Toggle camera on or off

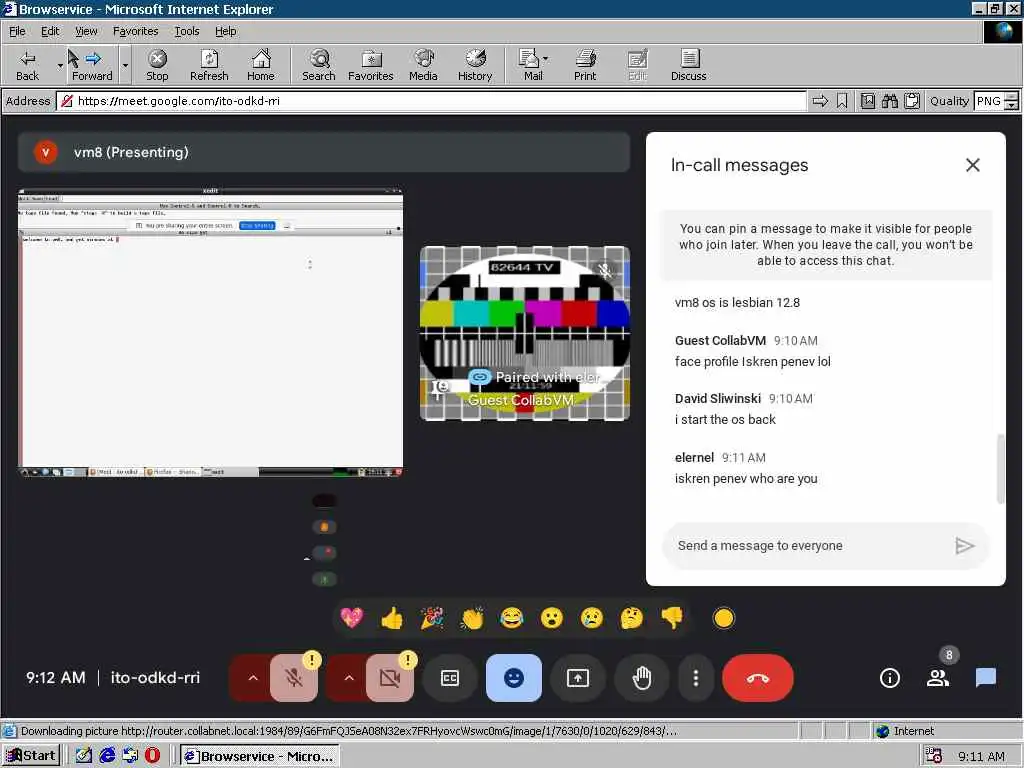pyautogui.click(x=390, y=678)
